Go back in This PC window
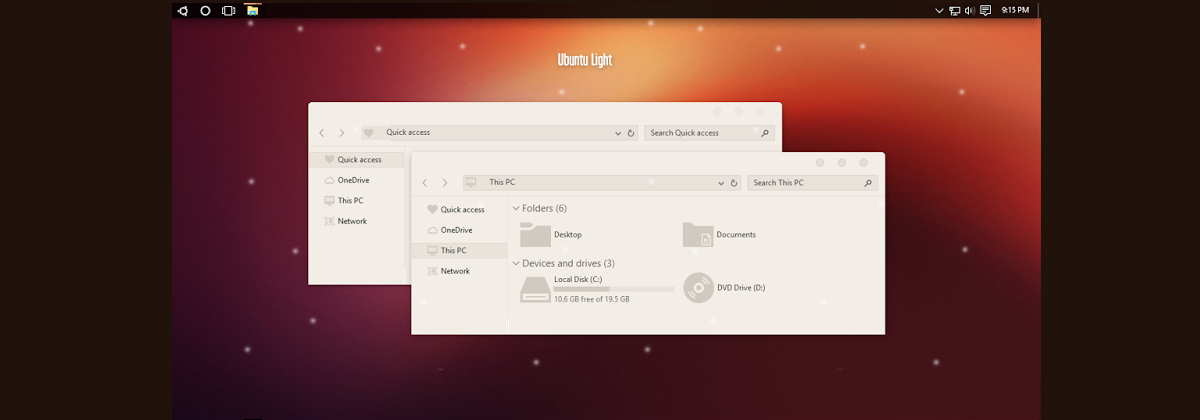The height and width of the screenshot is (420, 1200). pyautogui.click(x=425, y=183)
